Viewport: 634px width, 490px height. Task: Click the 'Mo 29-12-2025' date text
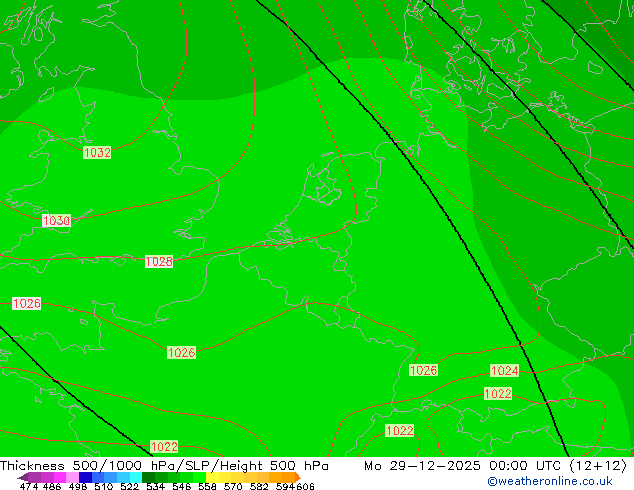tap(422, 466)
